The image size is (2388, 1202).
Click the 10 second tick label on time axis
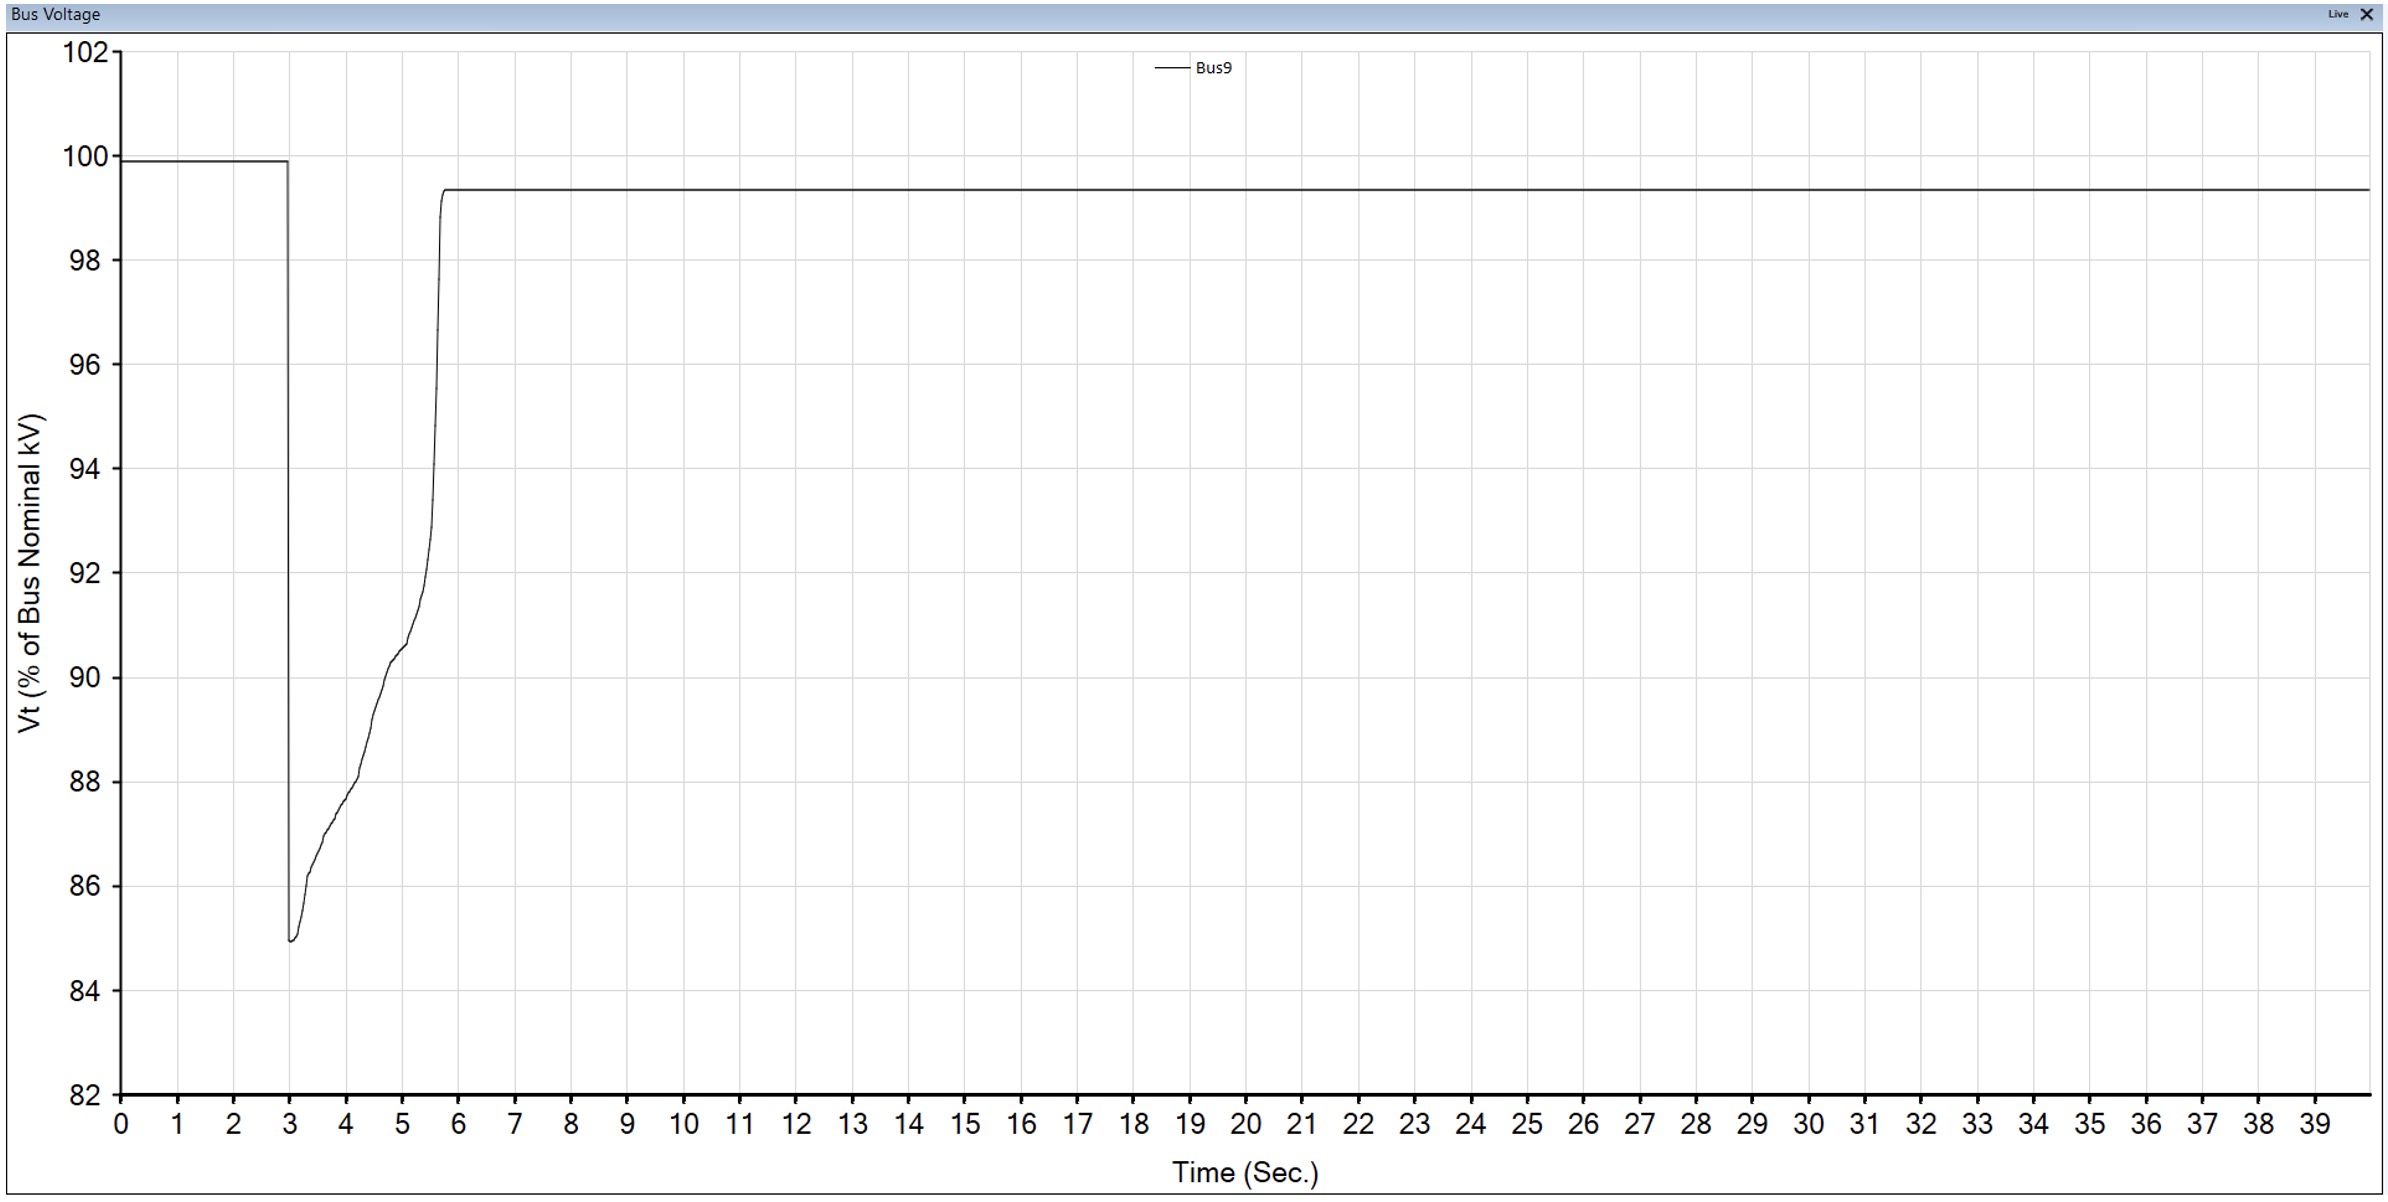pos(683,1124)
